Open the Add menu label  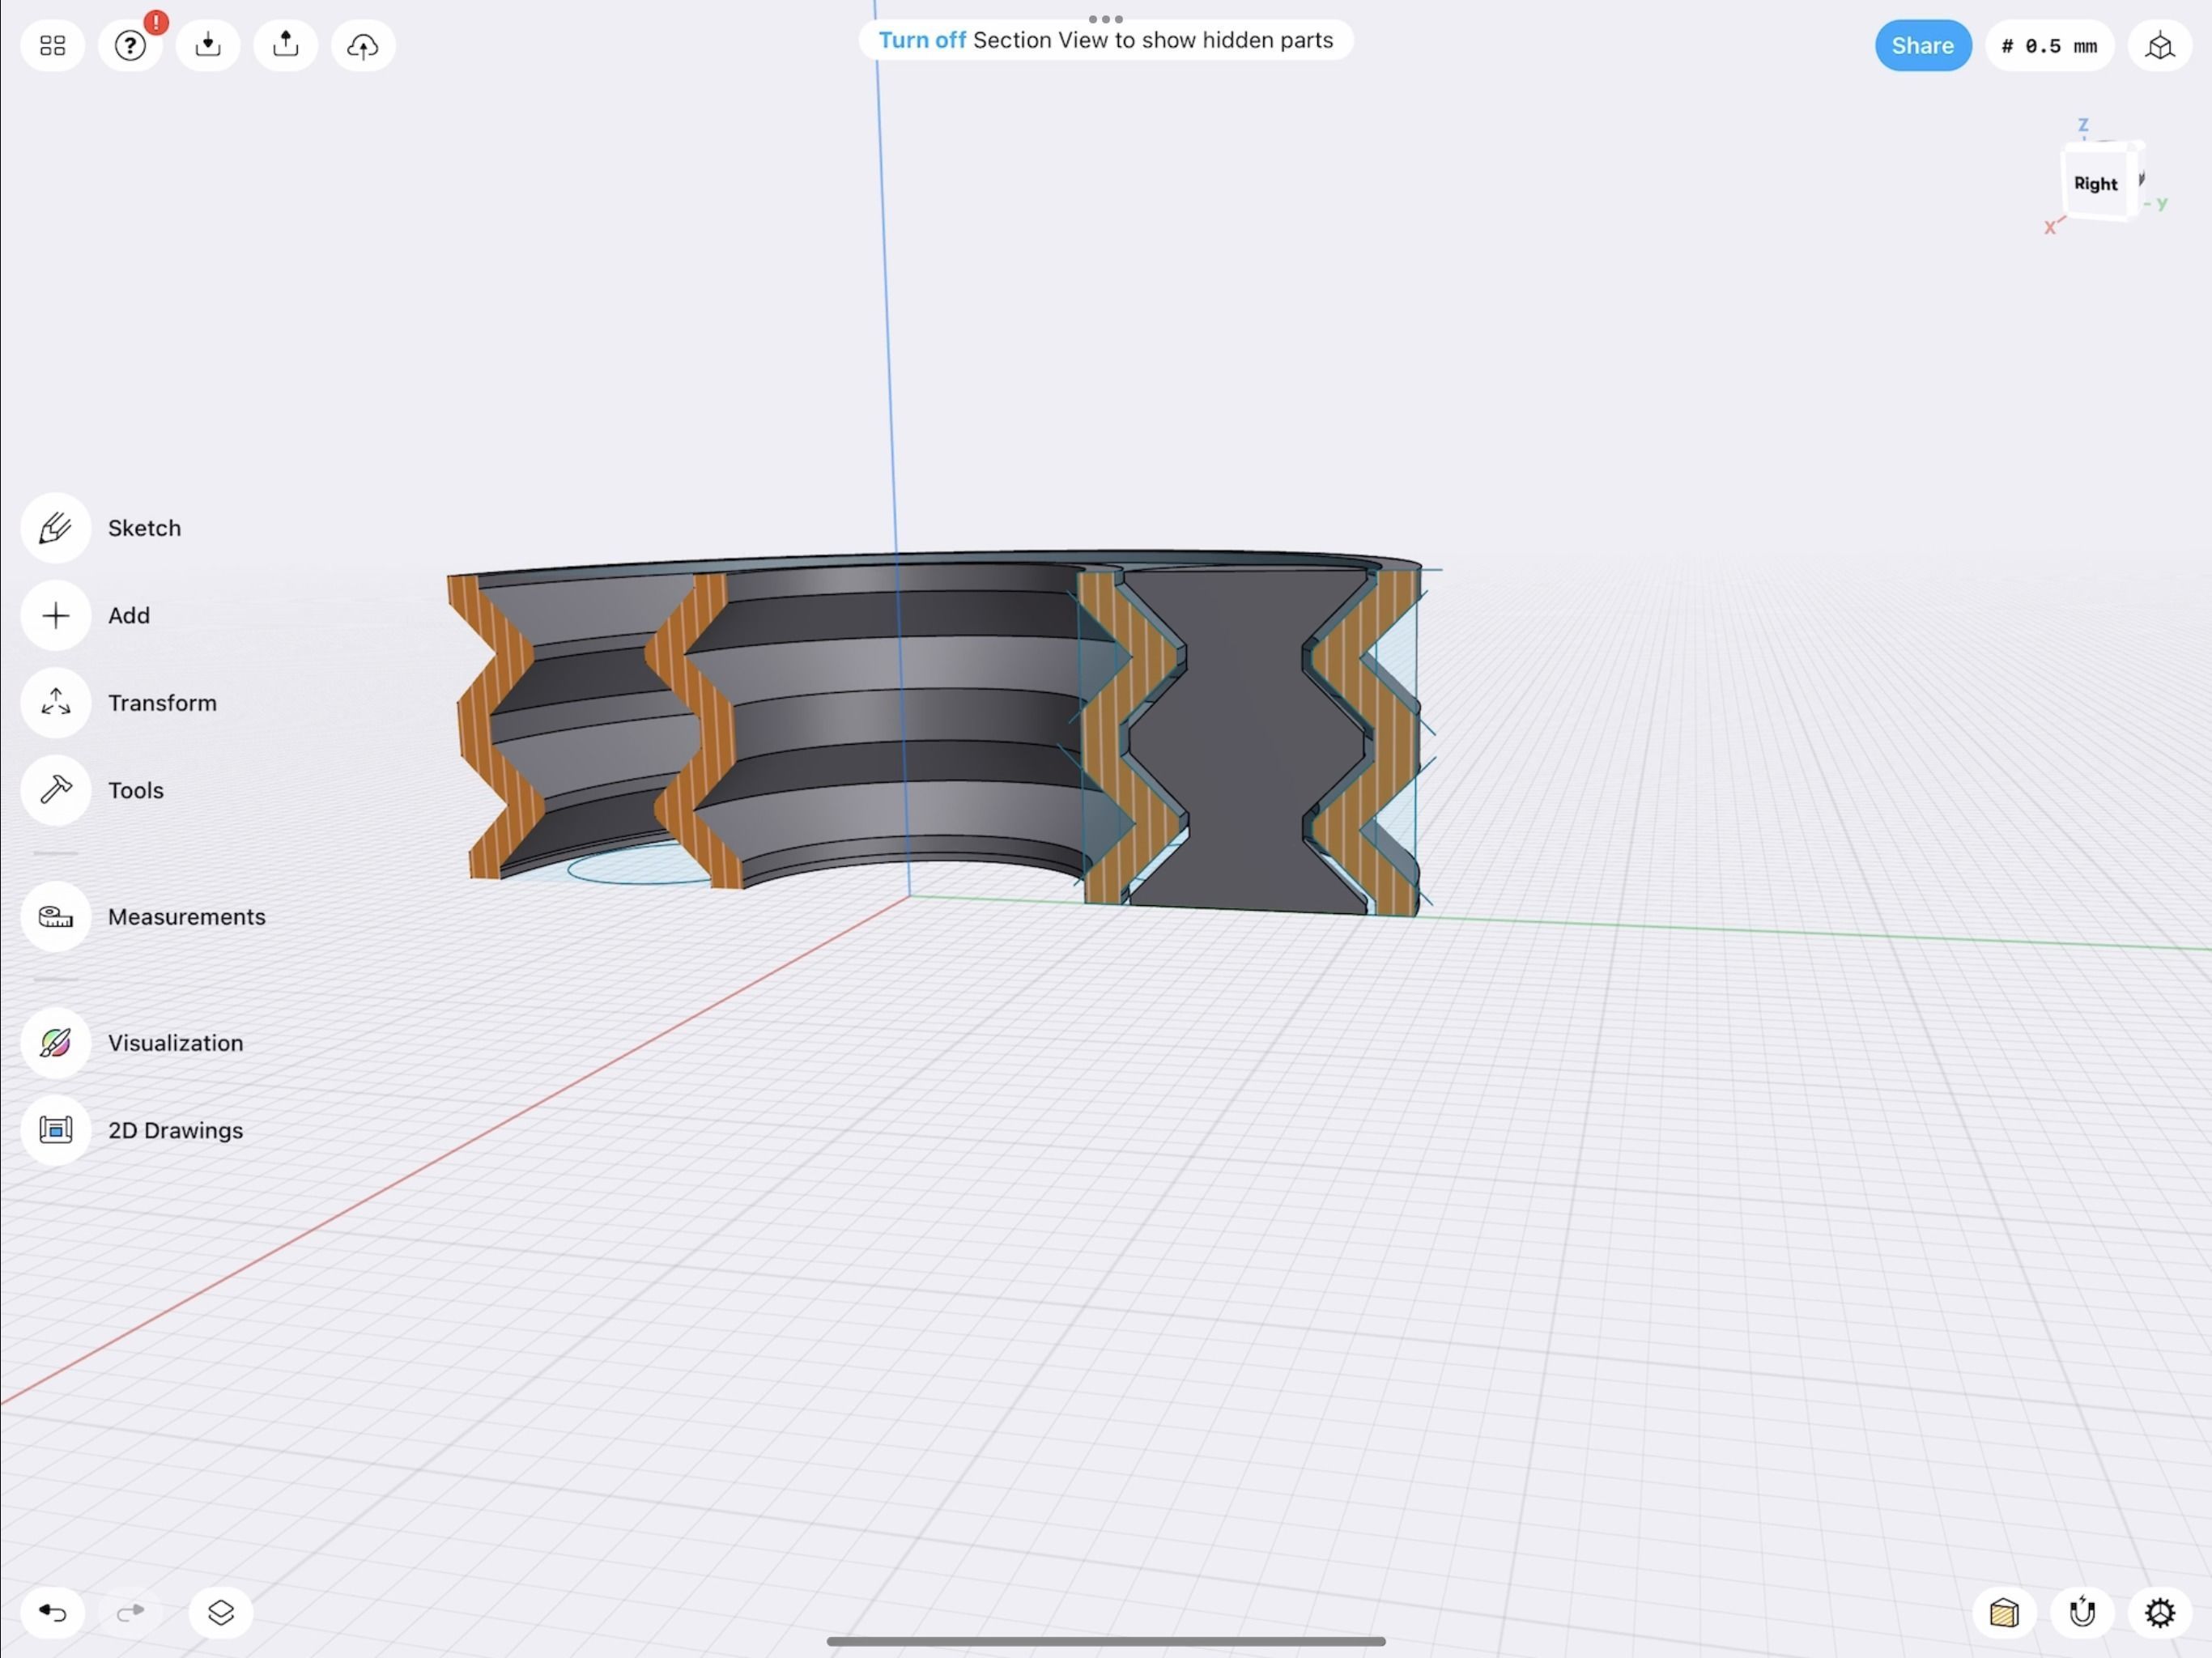(x=129, y=615)
